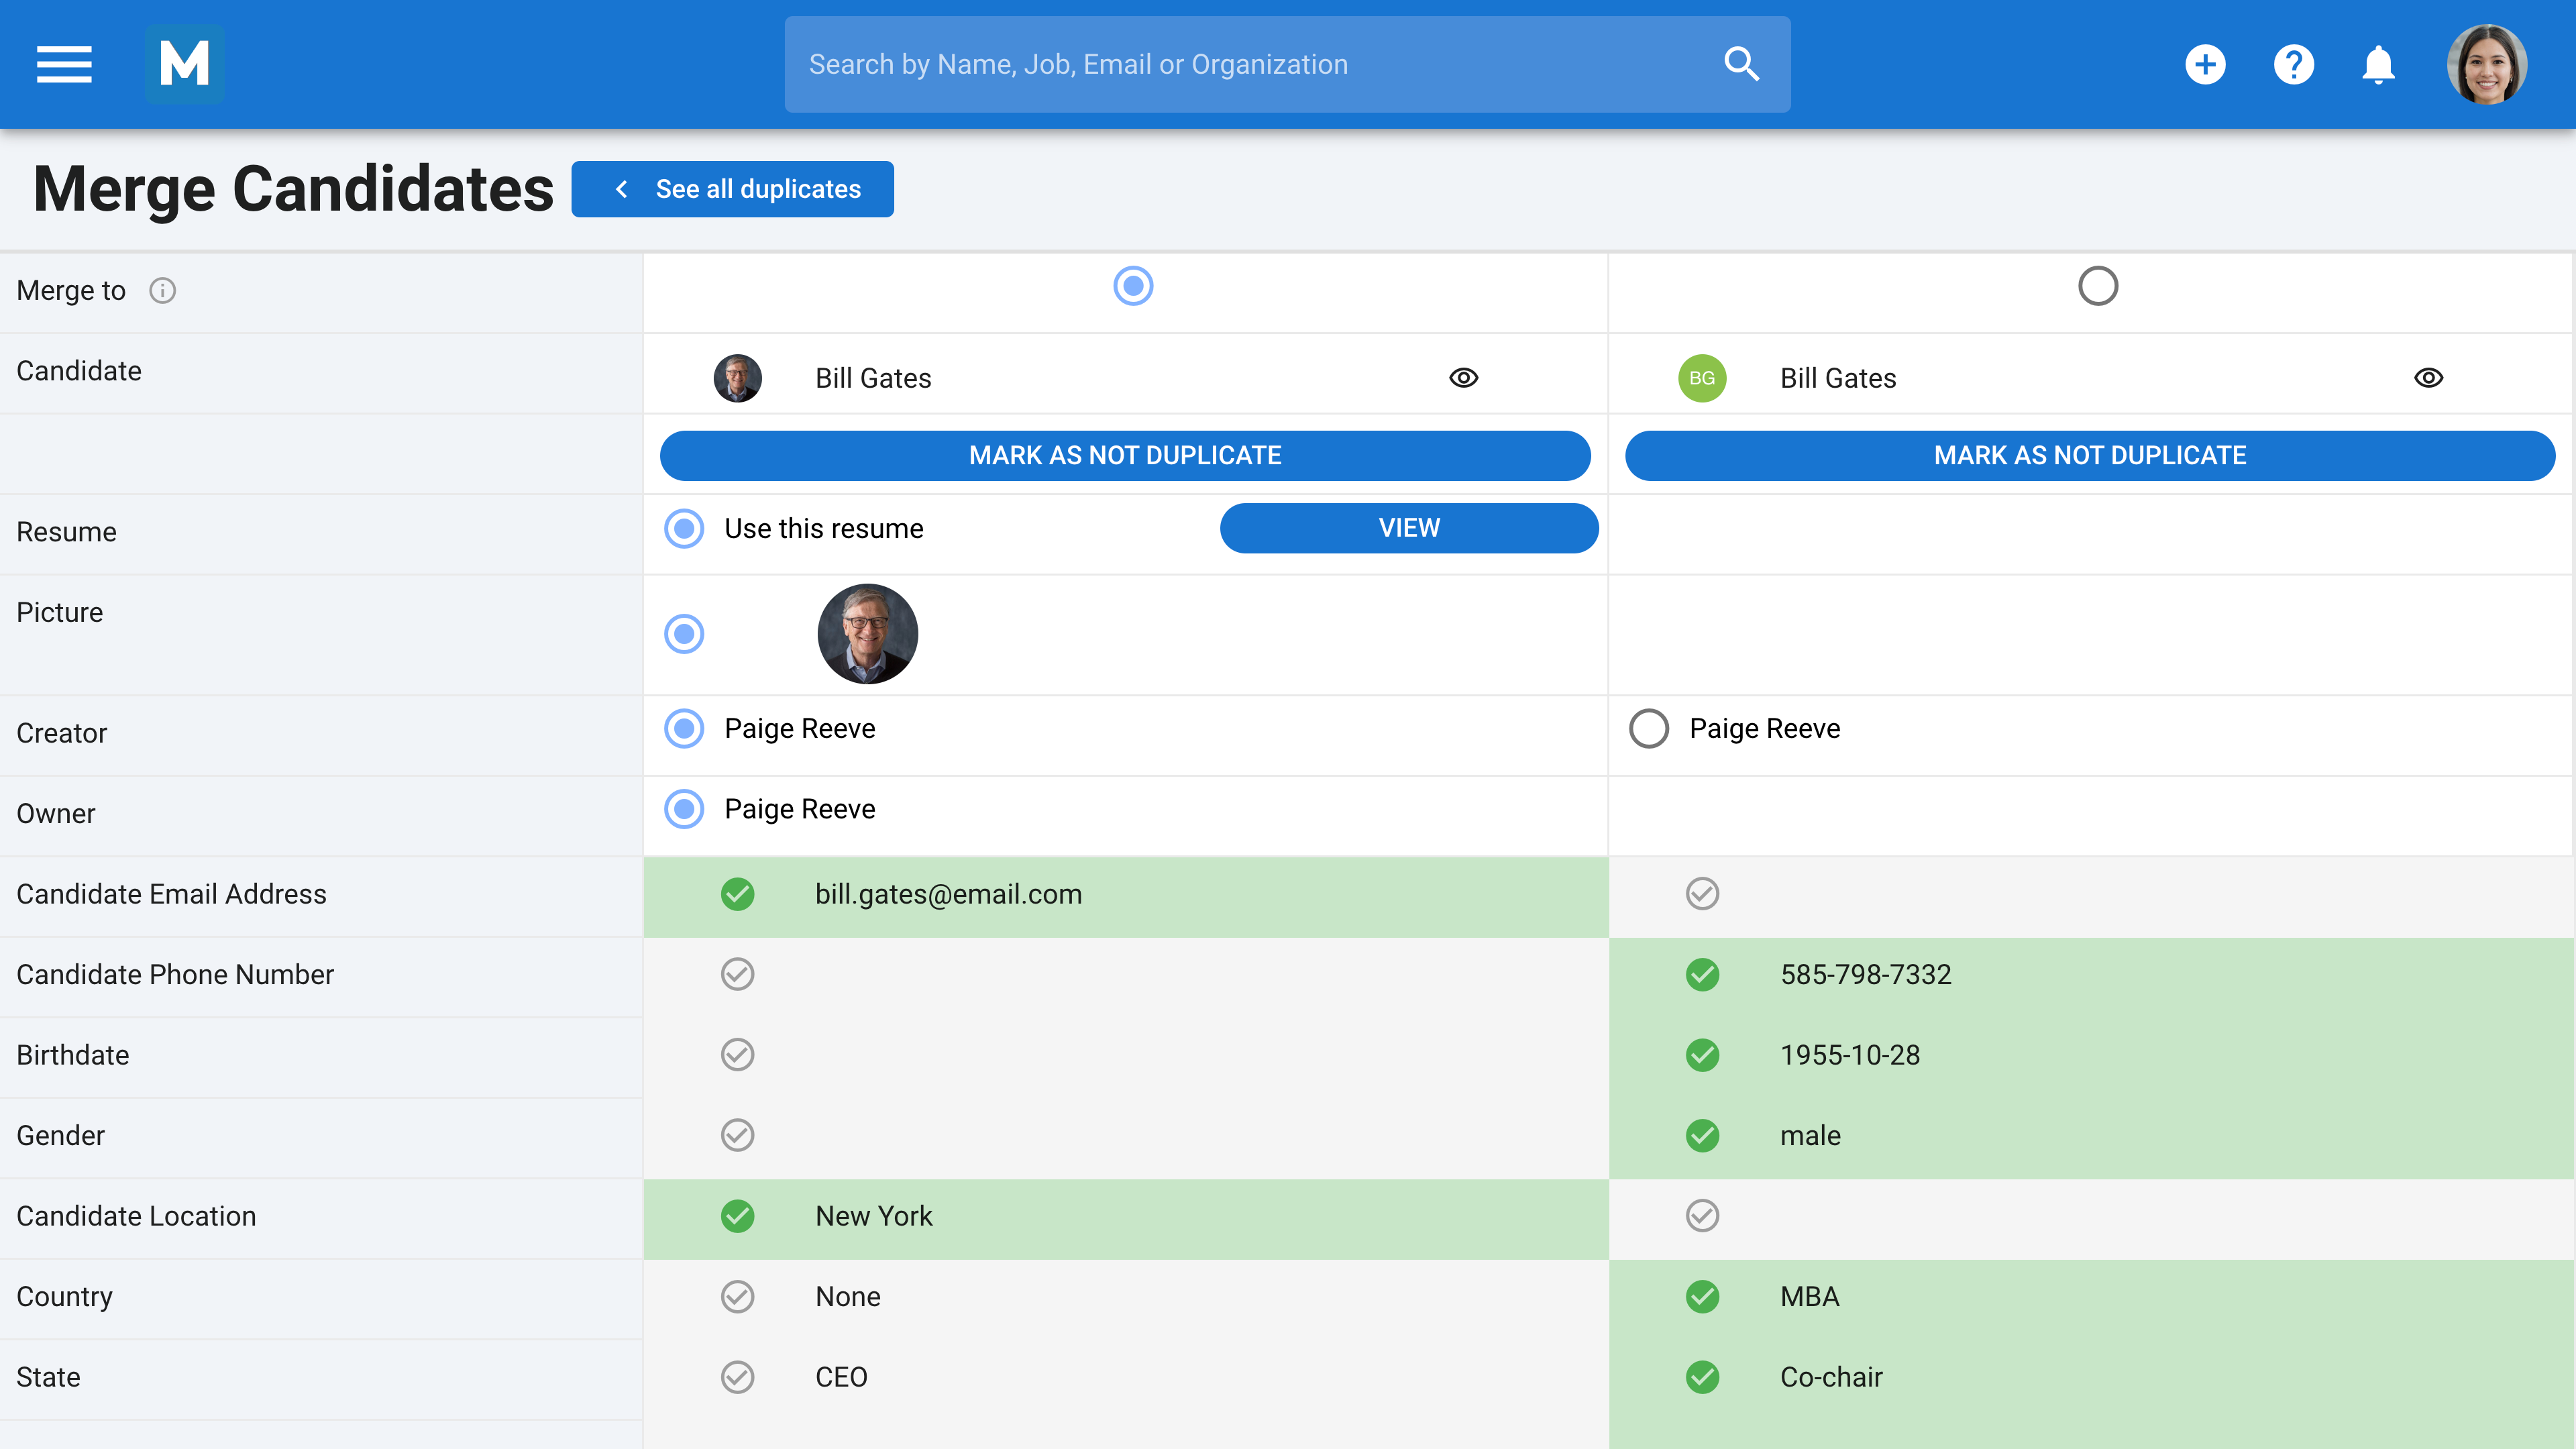Image resolution: width=2576 pixels, height=1449 pixels.
Task: Open user profile avatar menu
Action: (x=2486, y=65)
